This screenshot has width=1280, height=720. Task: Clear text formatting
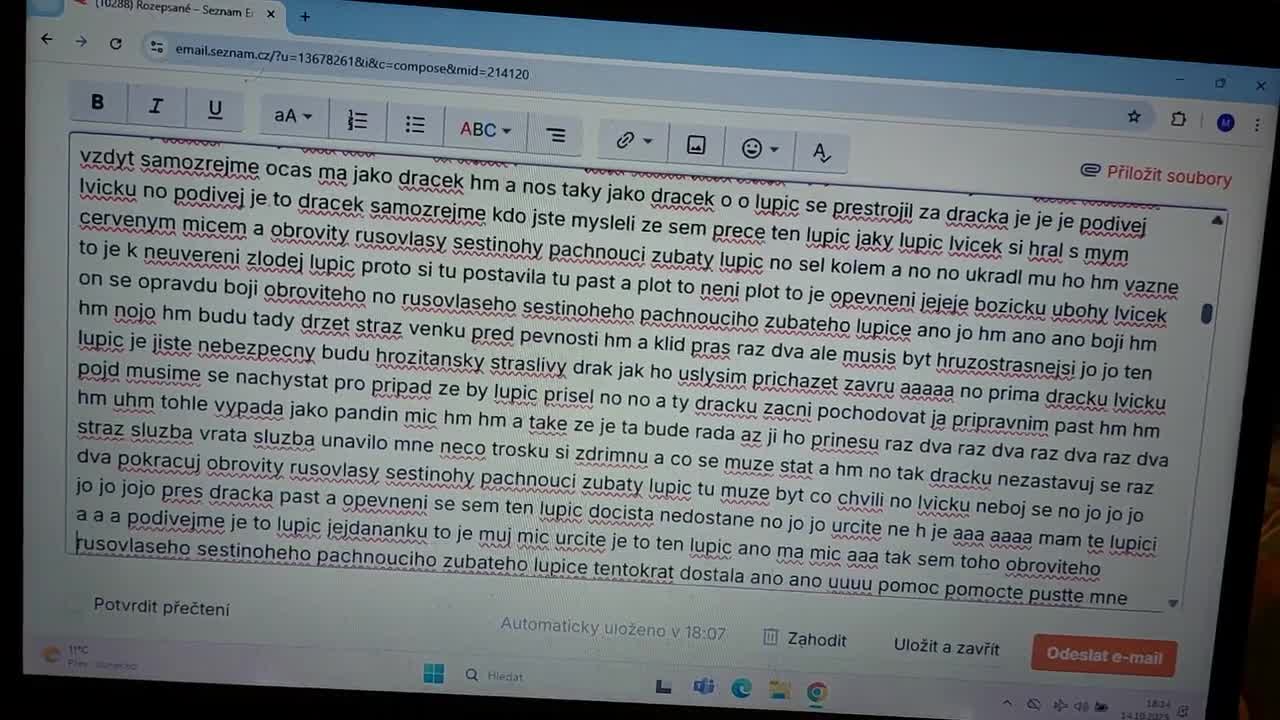pyautogui.click(x=821, y=152)
